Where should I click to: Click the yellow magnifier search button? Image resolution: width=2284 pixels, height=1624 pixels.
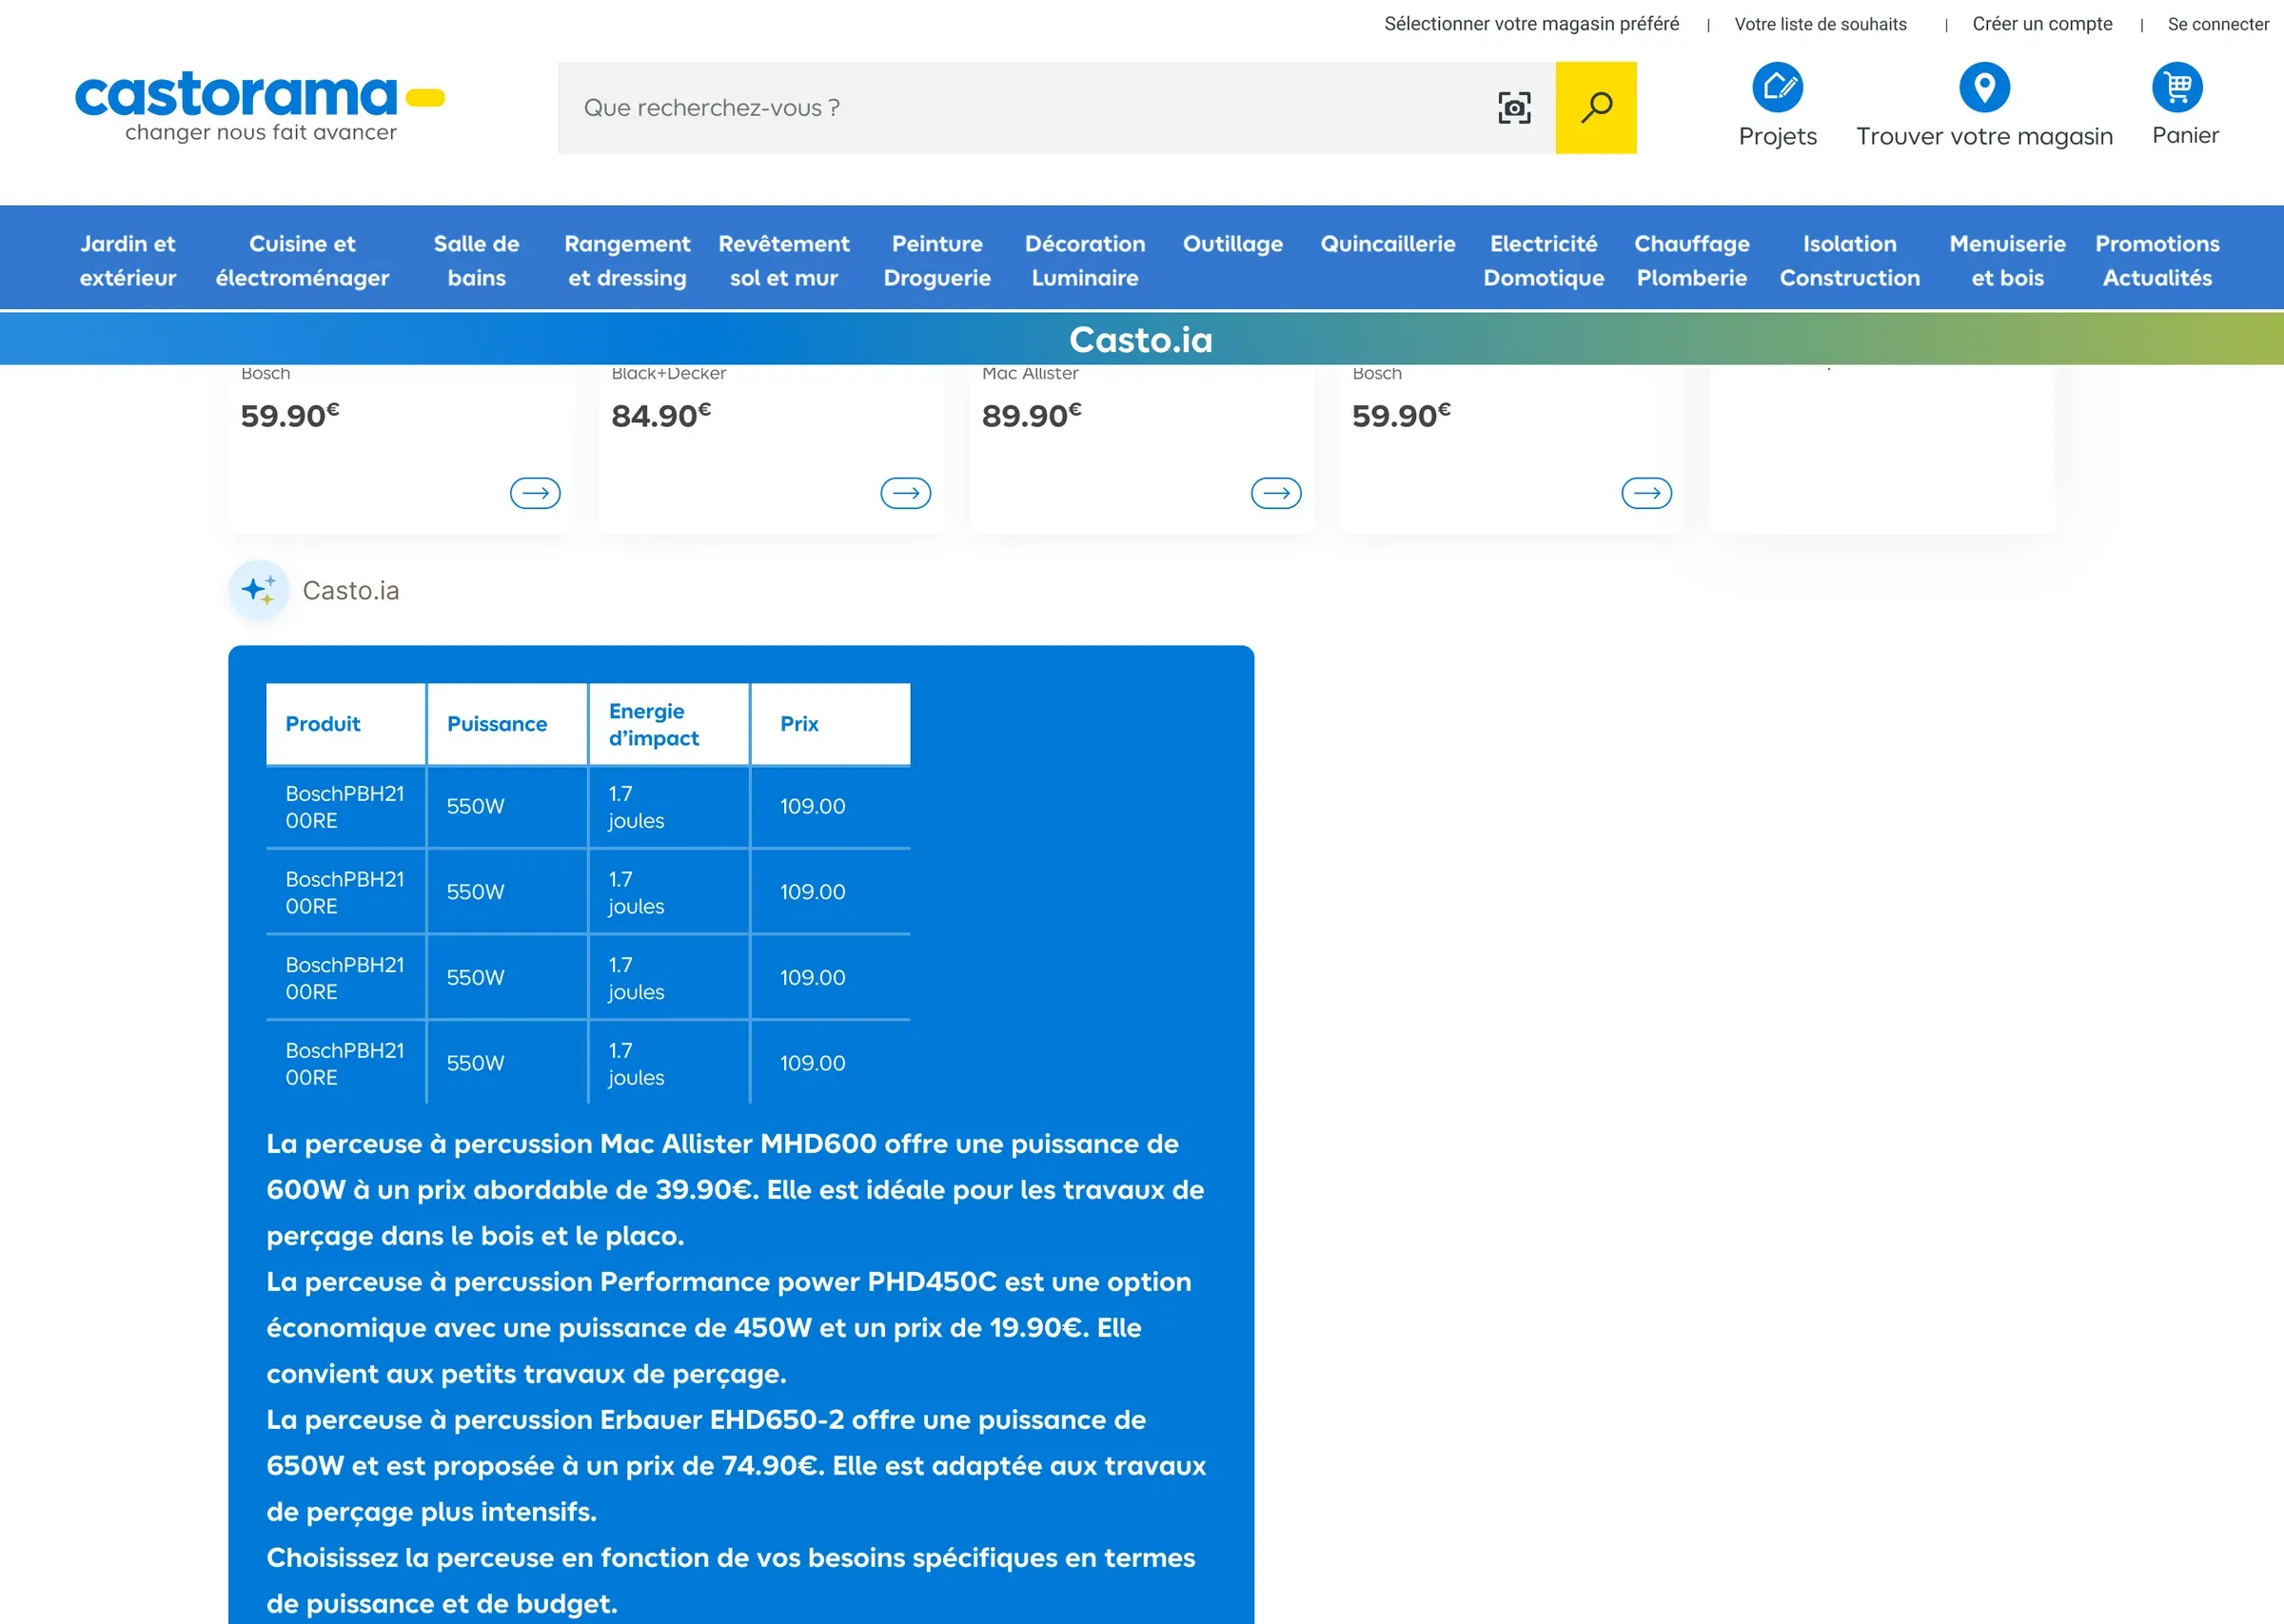1596,108
